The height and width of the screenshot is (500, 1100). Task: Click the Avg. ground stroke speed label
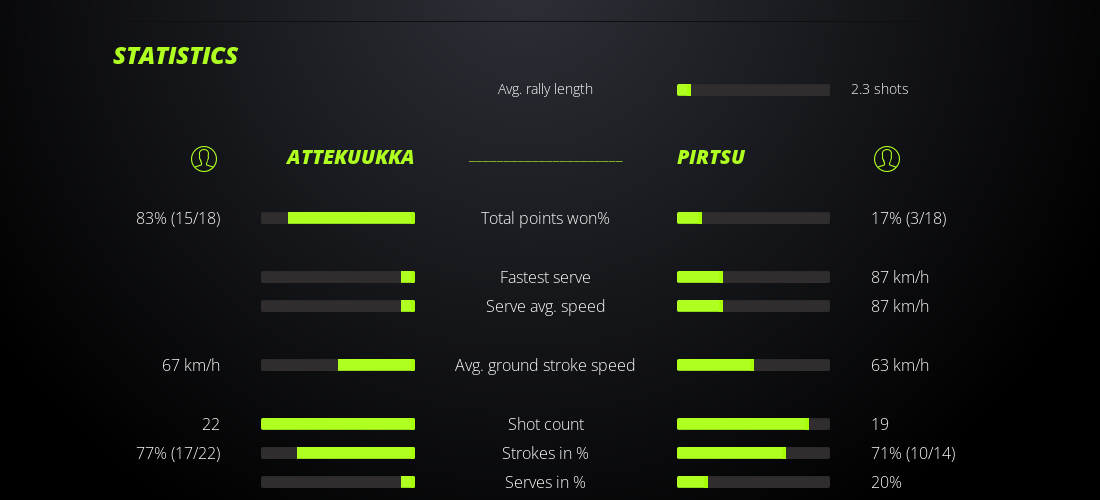point(545,365)
